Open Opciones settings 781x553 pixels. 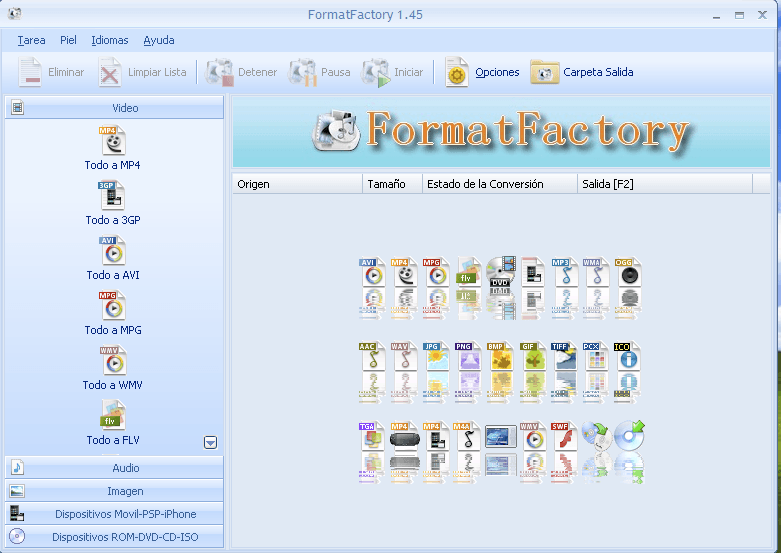pyautogui.click(x=482, y=72)
